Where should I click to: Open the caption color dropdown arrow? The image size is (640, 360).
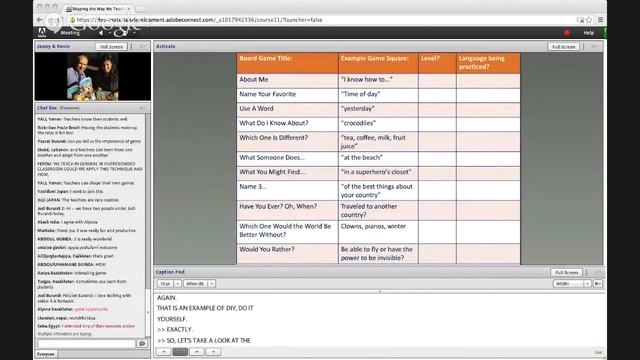(x=211, y=284)
